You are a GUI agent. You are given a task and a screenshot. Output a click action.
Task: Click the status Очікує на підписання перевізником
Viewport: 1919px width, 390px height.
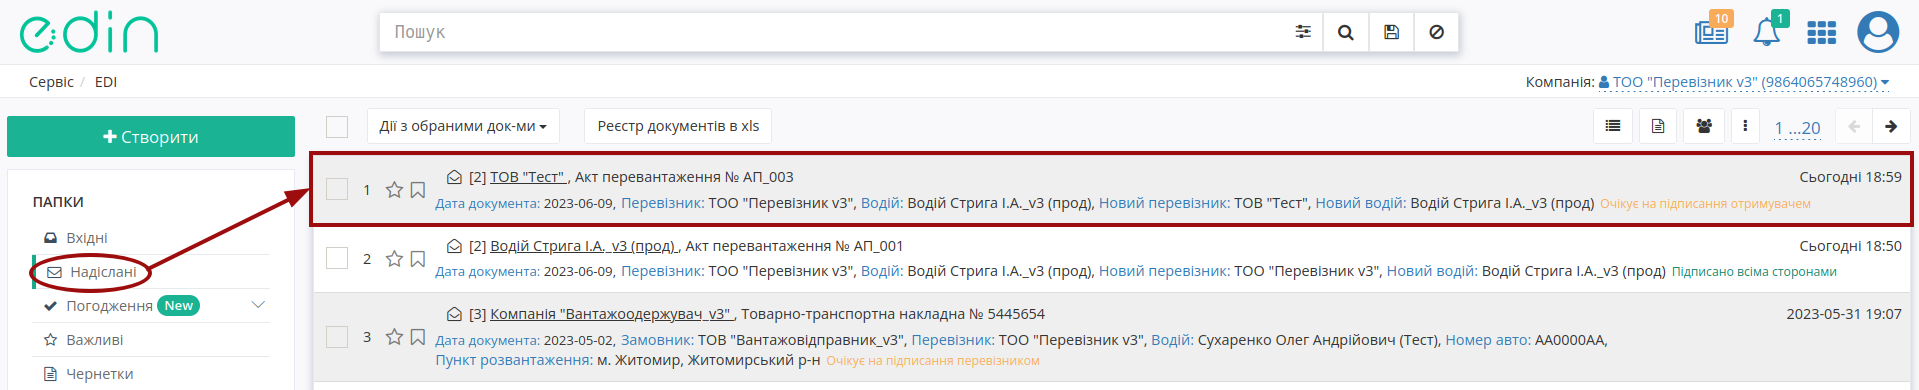pyautogui.click(x=933, y=361)
